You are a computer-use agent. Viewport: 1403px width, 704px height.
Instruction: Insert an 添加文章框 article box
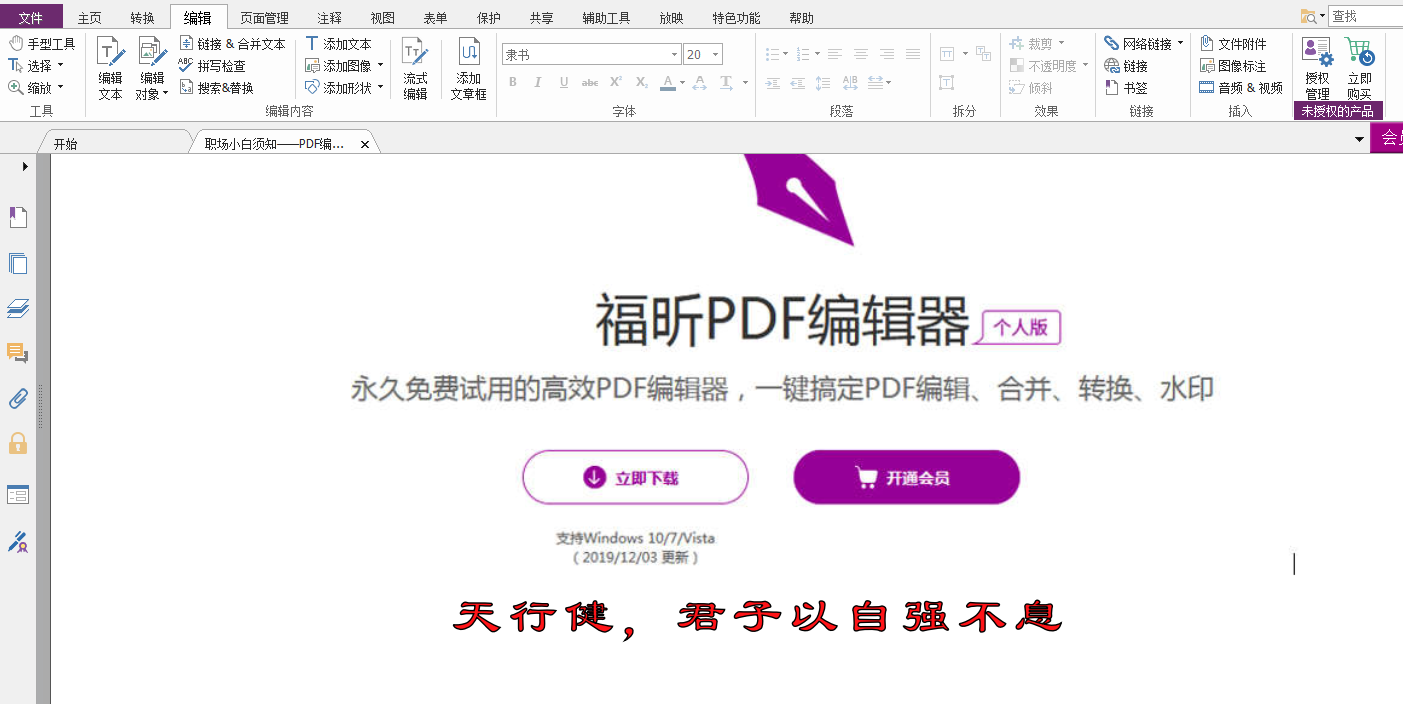pos(467,67)
